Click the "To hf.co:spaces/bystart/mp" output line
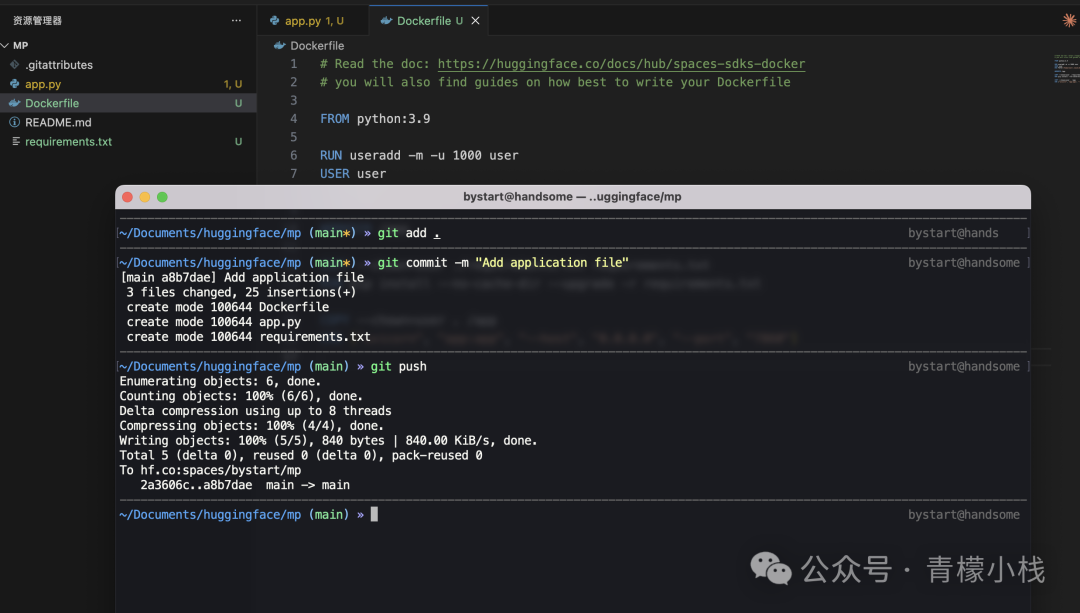Image resolution: width=1080 pixels, height=613 pixels. tap(210, 470)
